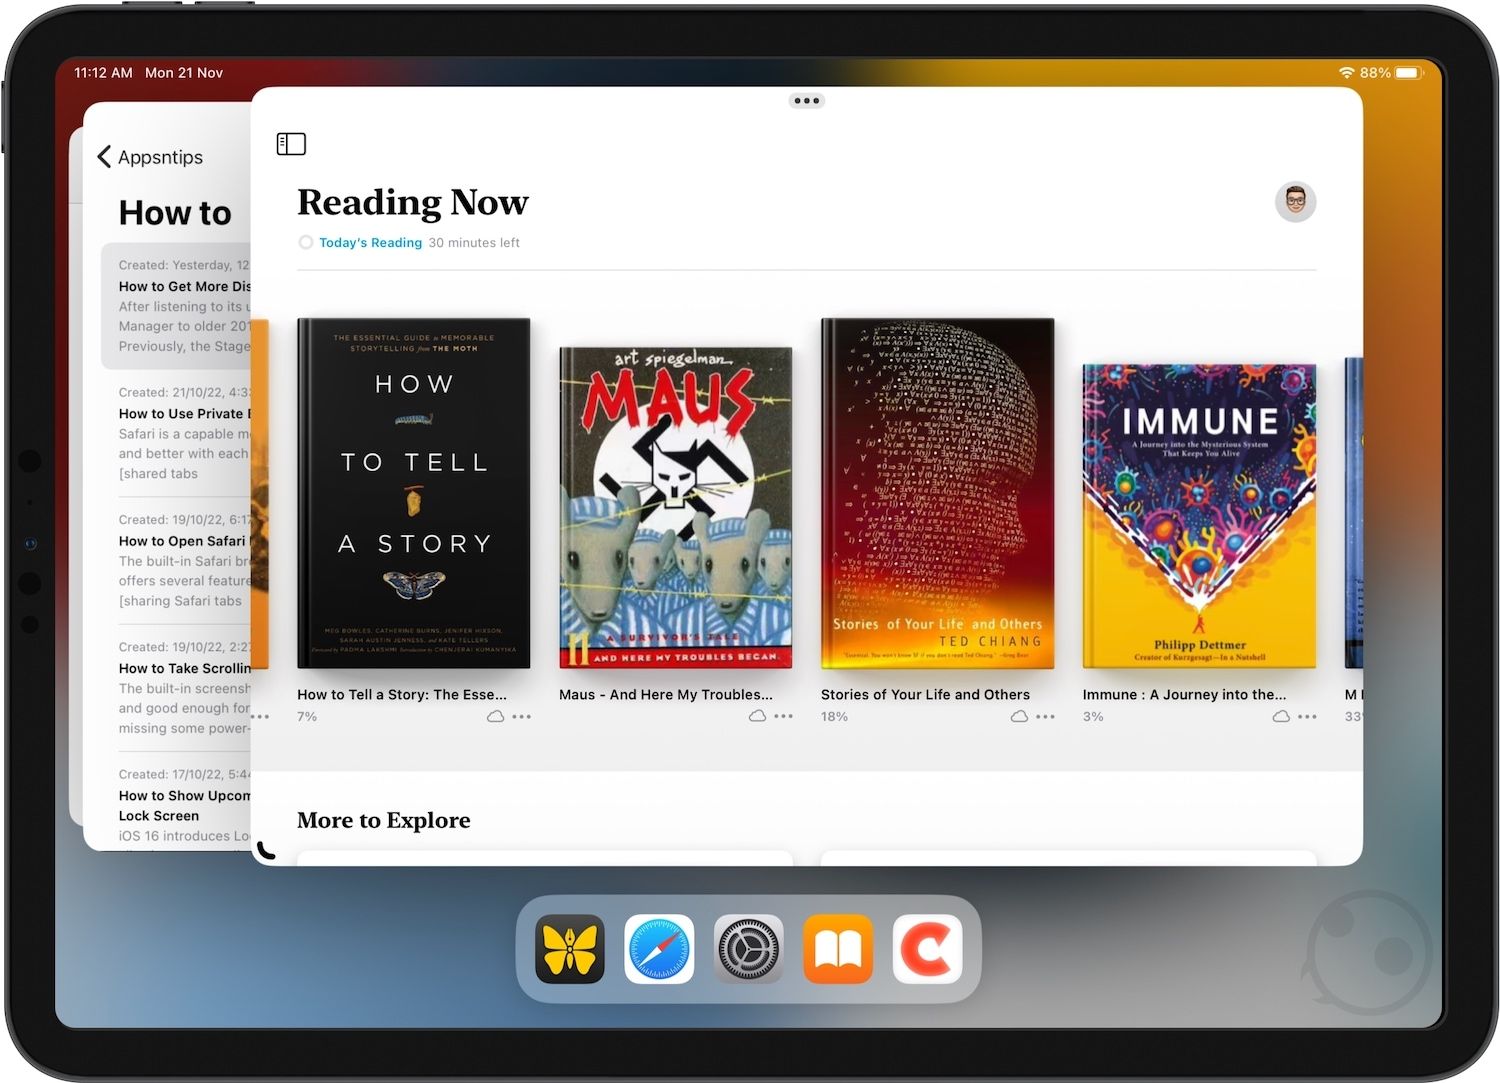Open the user profile avatar
This screenshot has height=1083, width=1500.
tap(1295, 202)
